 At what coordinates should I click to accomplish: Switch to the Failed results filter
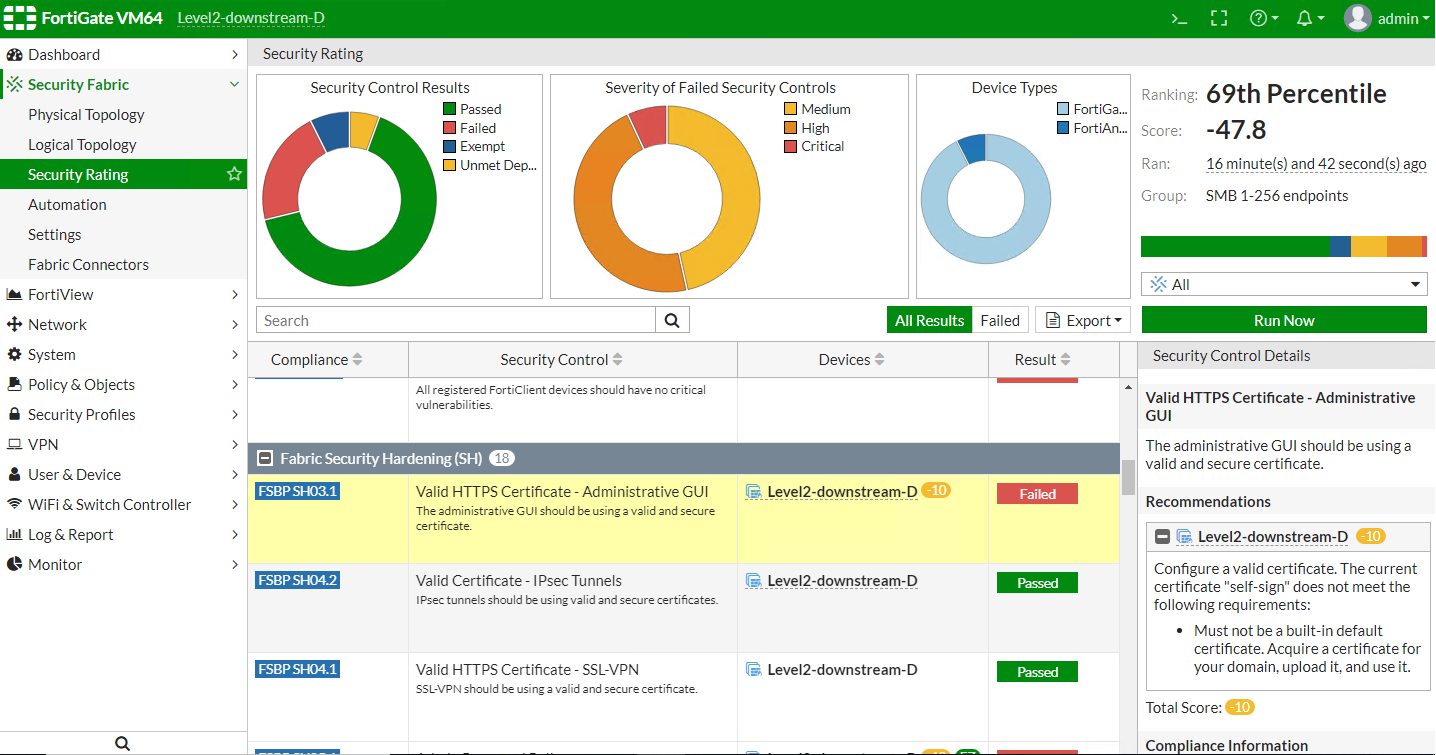pos(999,320)
